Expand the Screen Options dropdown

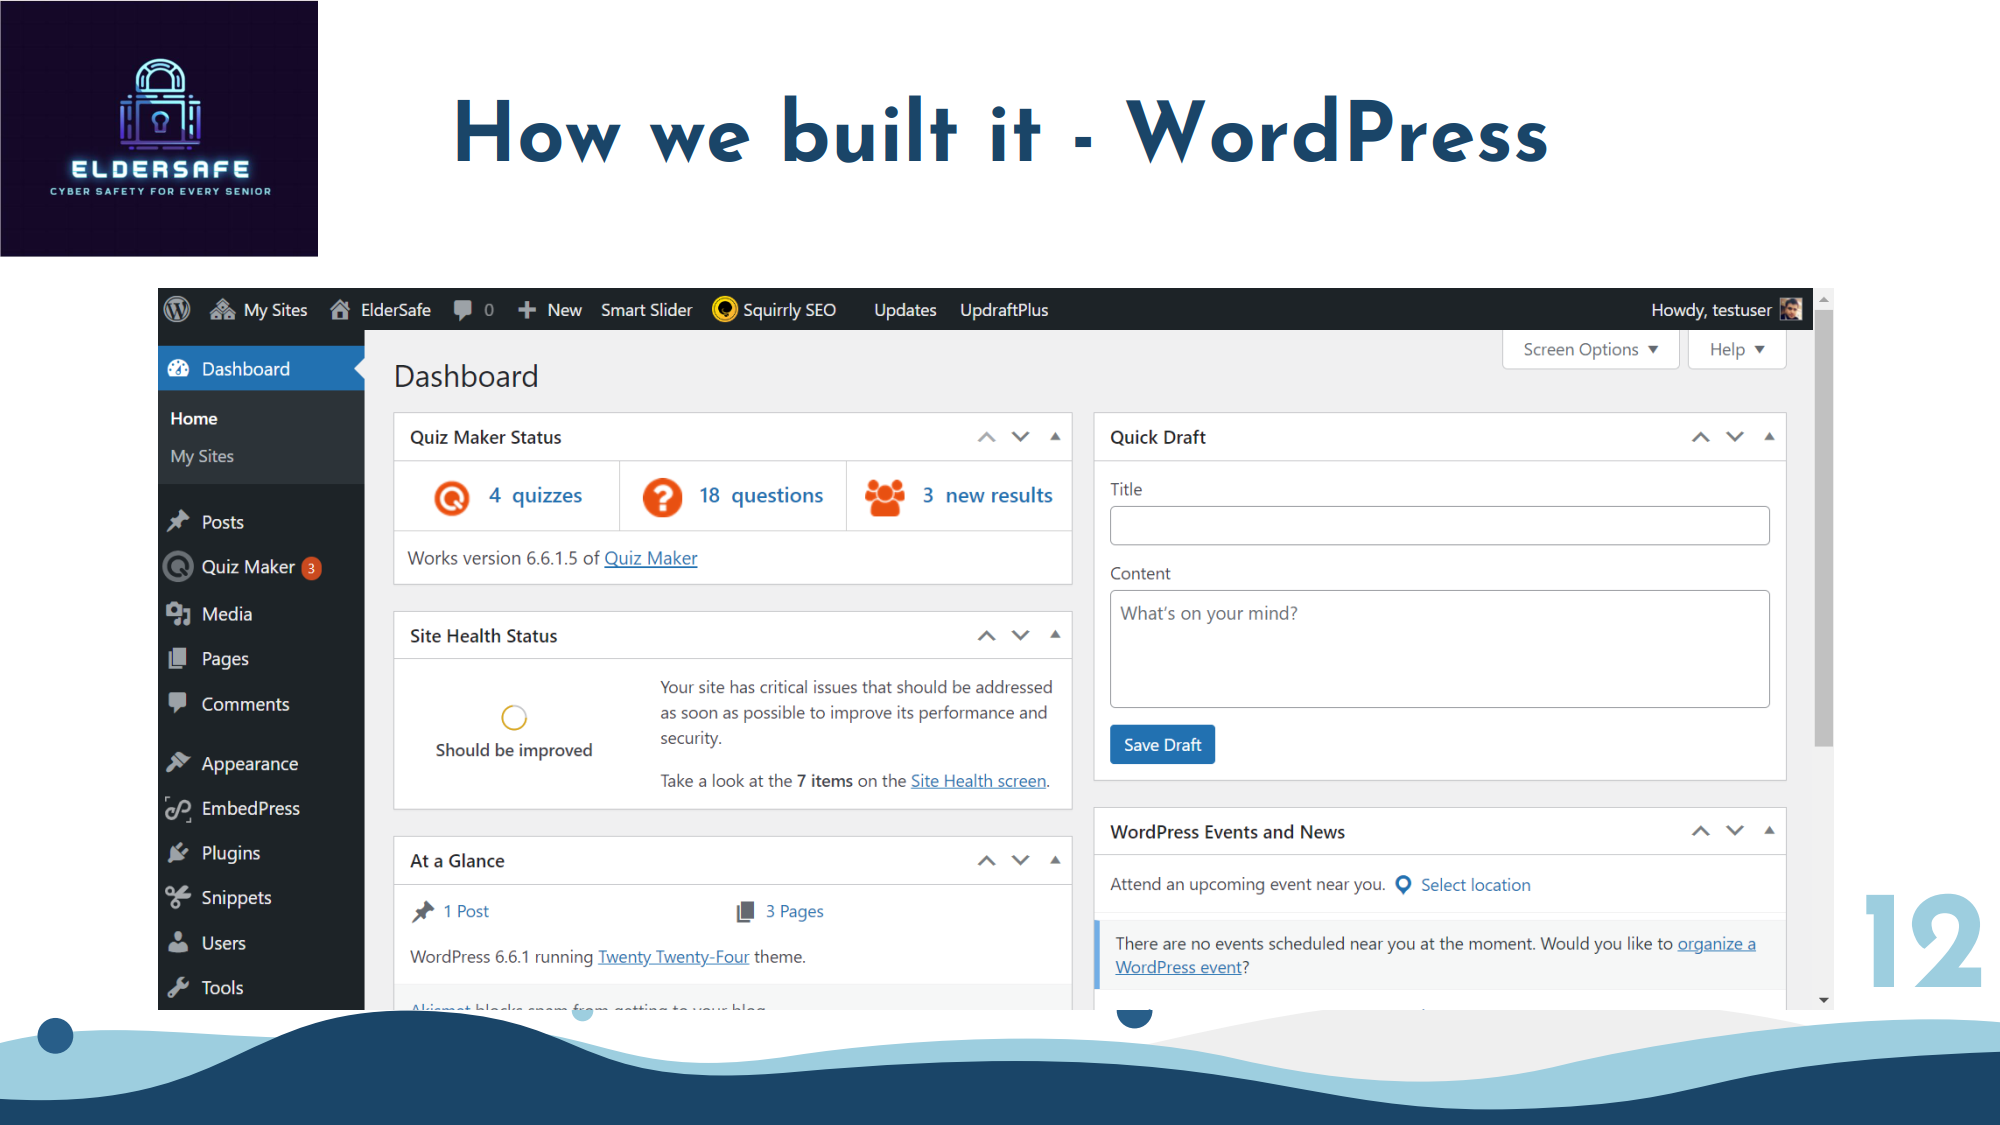[x=1590, y=350]
